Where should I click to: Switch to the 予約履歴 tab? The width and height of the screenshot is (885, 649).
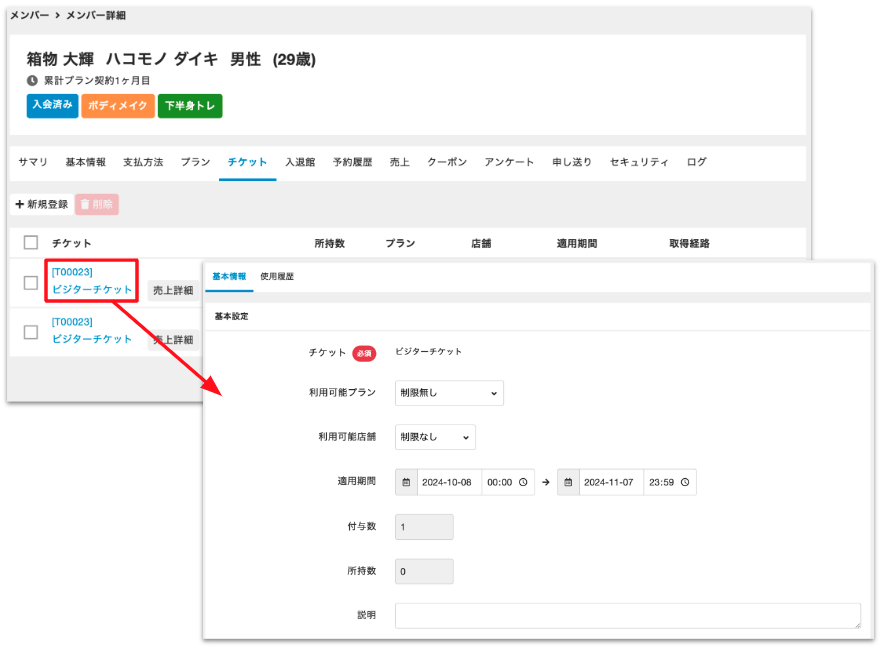352,162
